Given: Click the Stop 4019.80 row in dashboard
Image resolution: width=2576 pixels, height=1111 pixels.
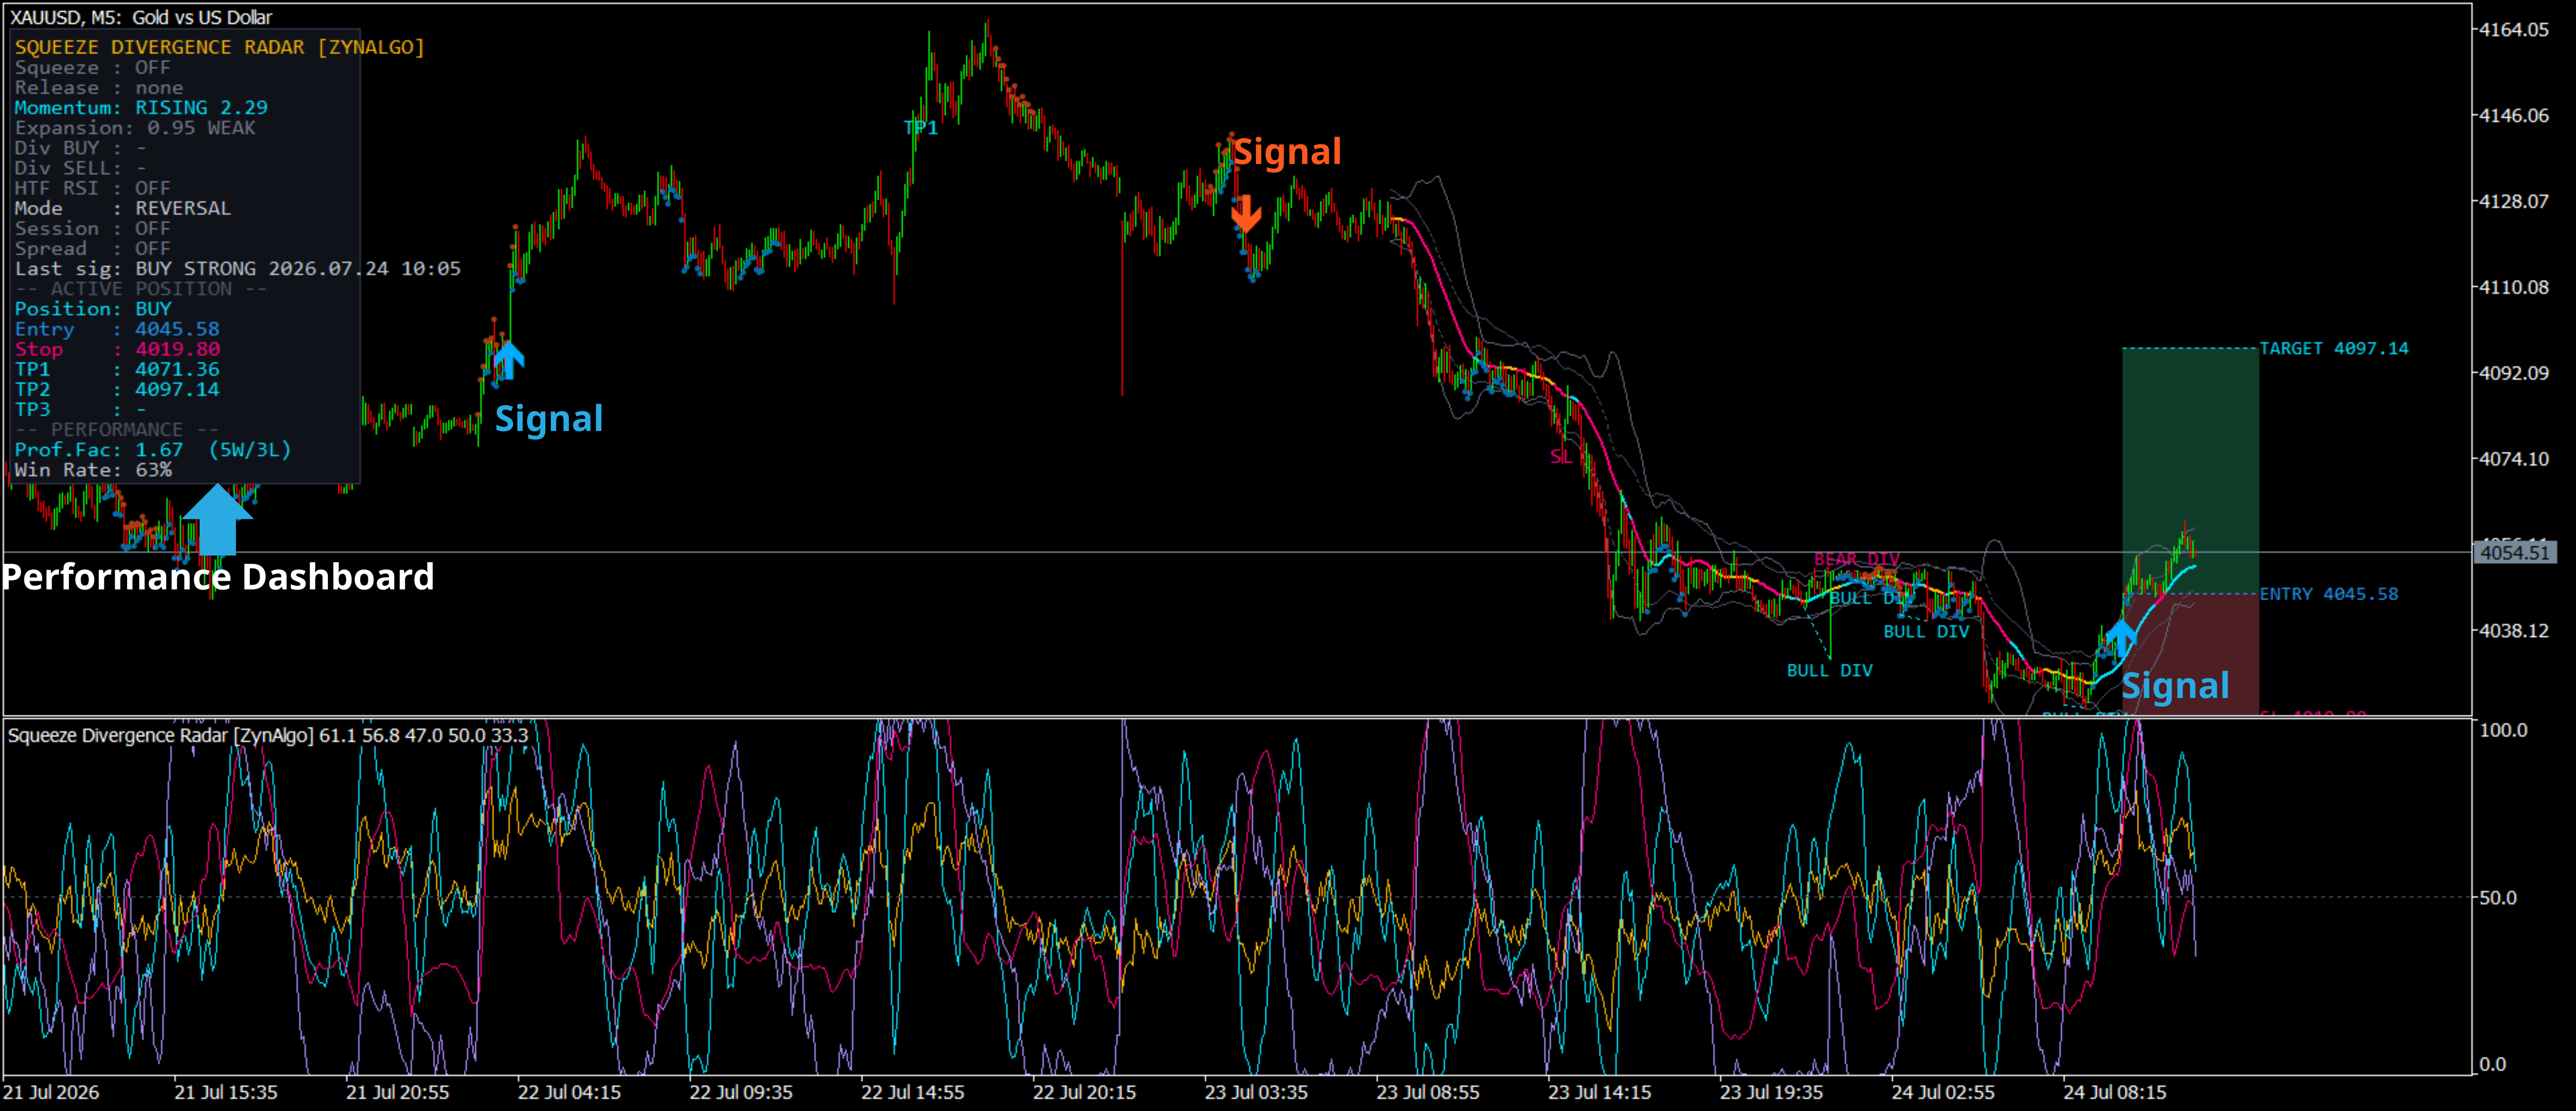Looking at the screenshot, I should 117,349.
